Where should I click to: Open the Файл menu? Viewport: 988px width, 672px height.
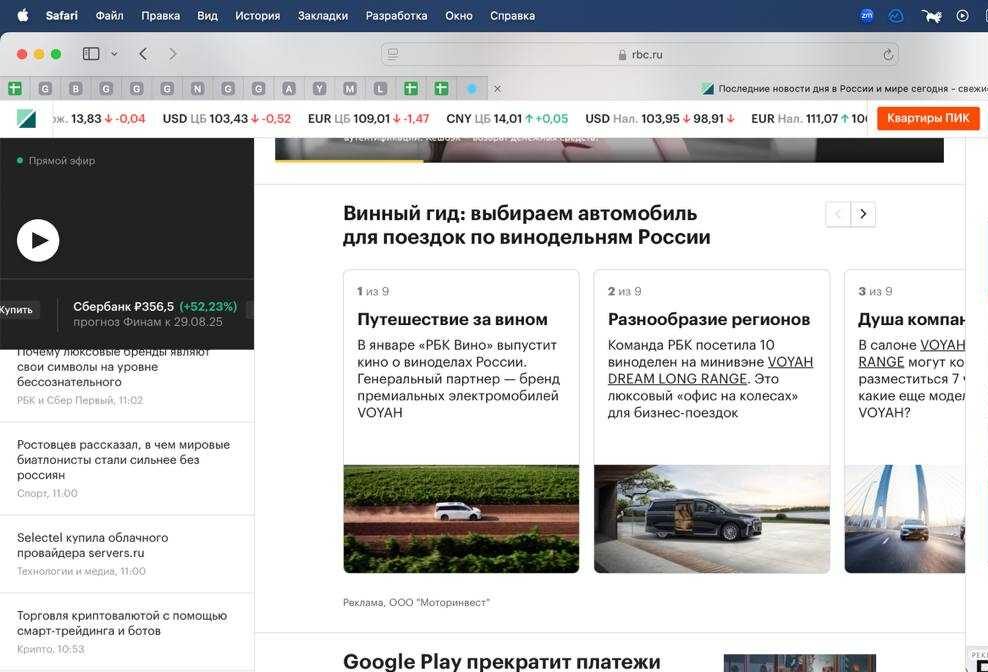click(110, 16)
